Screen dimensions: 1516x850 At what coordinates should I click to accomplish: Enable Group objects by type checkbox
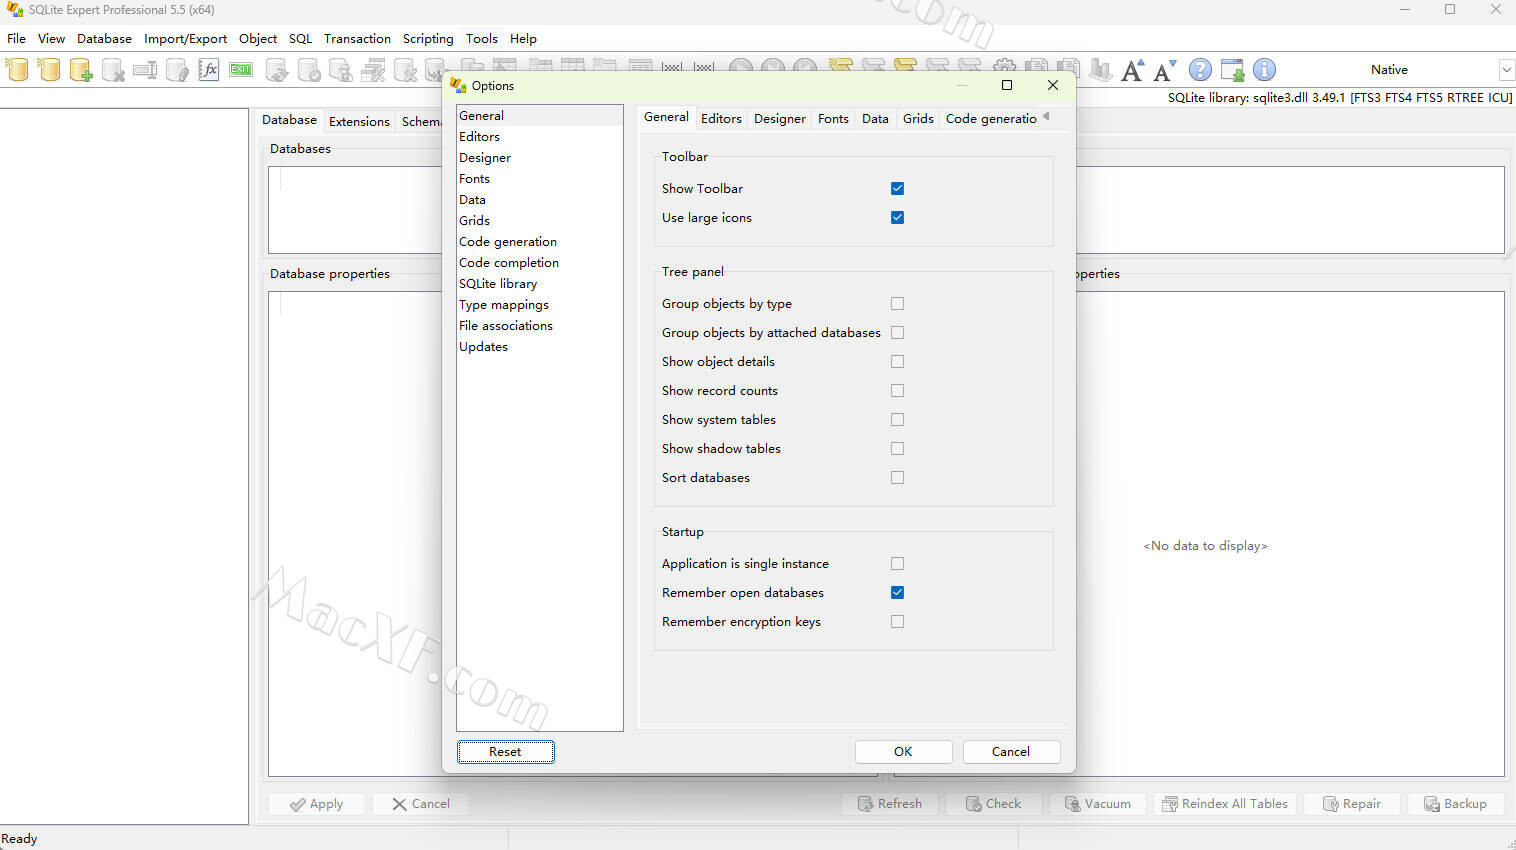(x=897, y=303)
